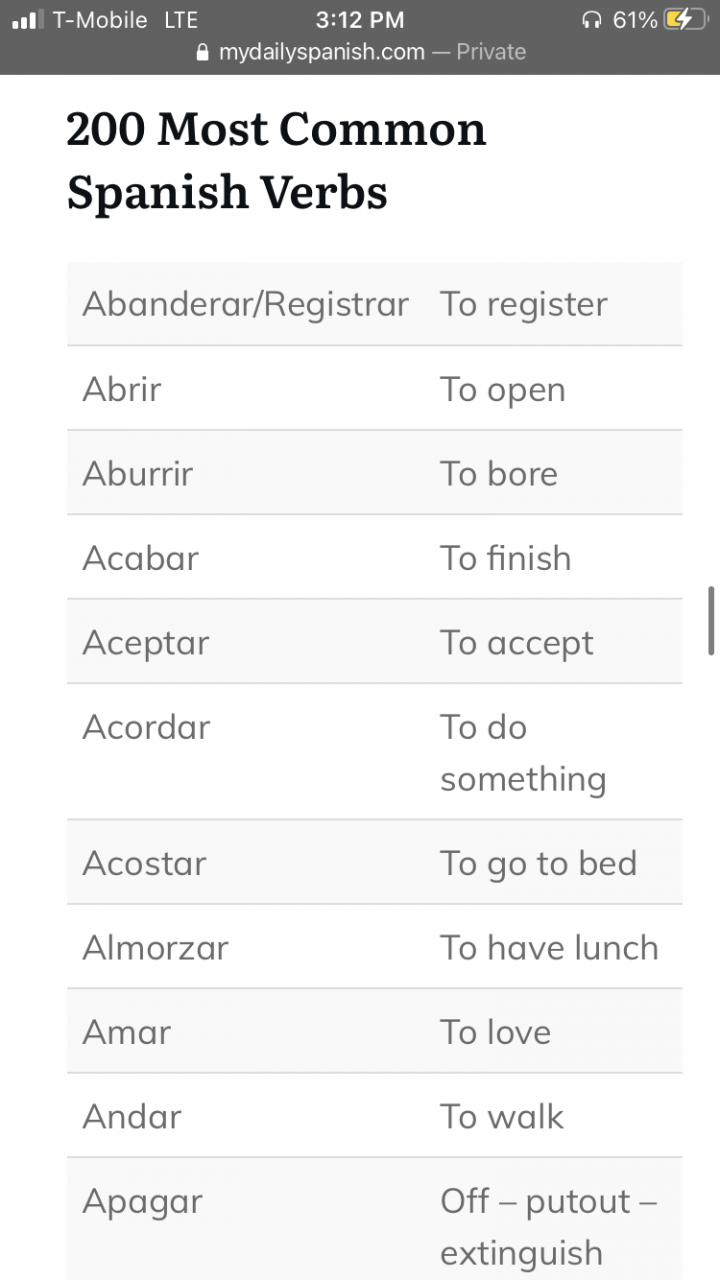Tap the headphones icon in status bar
This screenshot has height=1280, width=720.
click(x=592, y=20)
